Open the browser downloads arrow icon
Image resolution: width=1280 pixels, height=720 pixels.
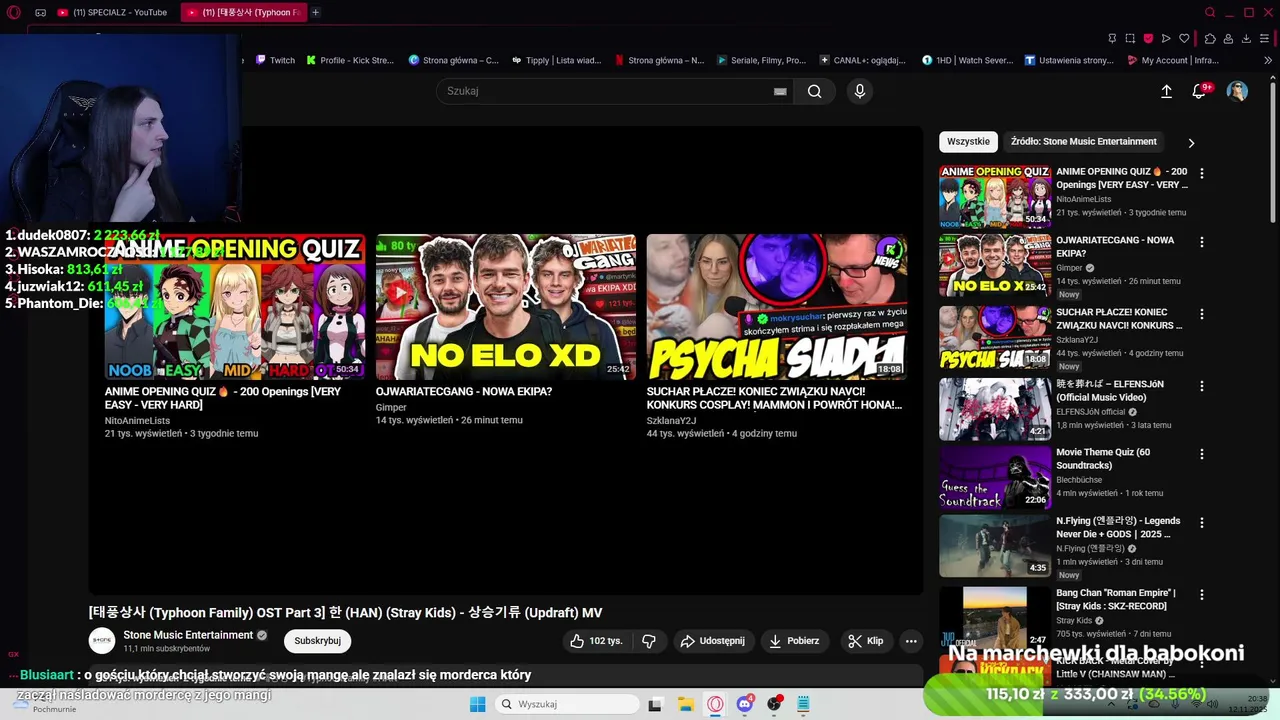[x=1246, y=38]
